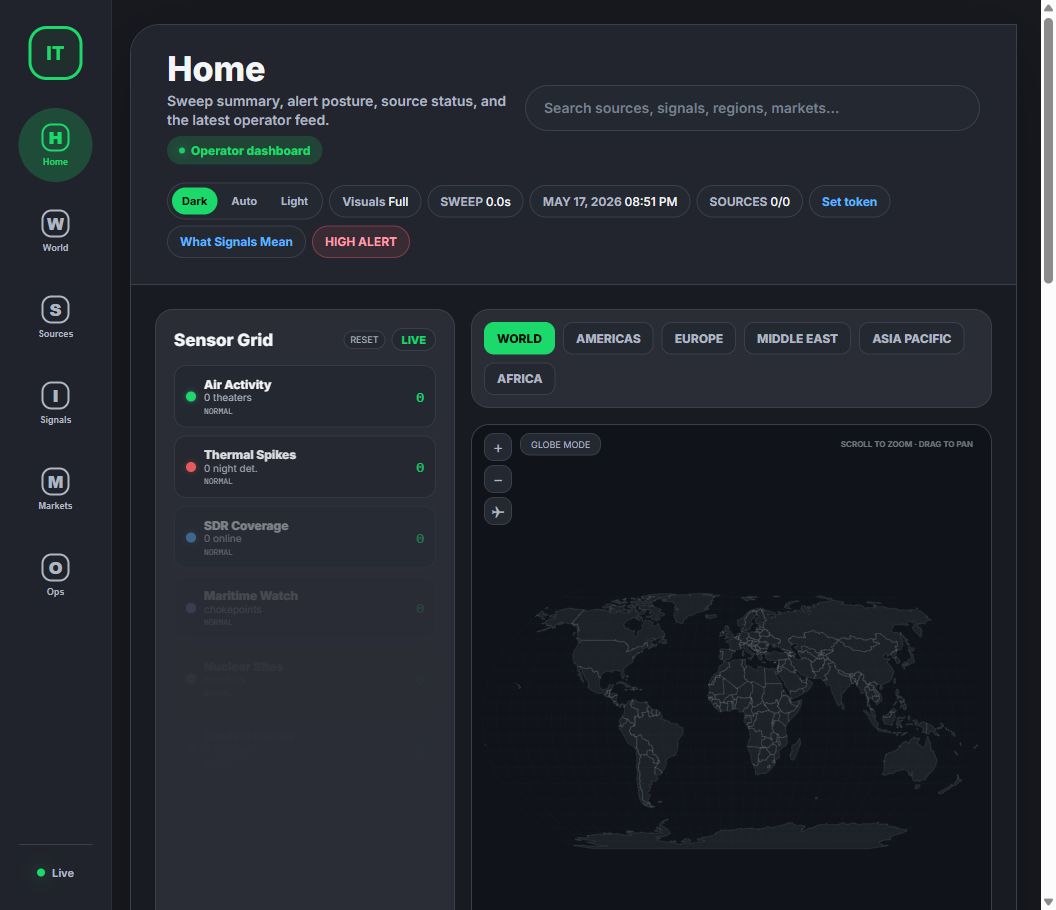Switch map to GLOBE MODE
1056x910 pixels.
560,445
